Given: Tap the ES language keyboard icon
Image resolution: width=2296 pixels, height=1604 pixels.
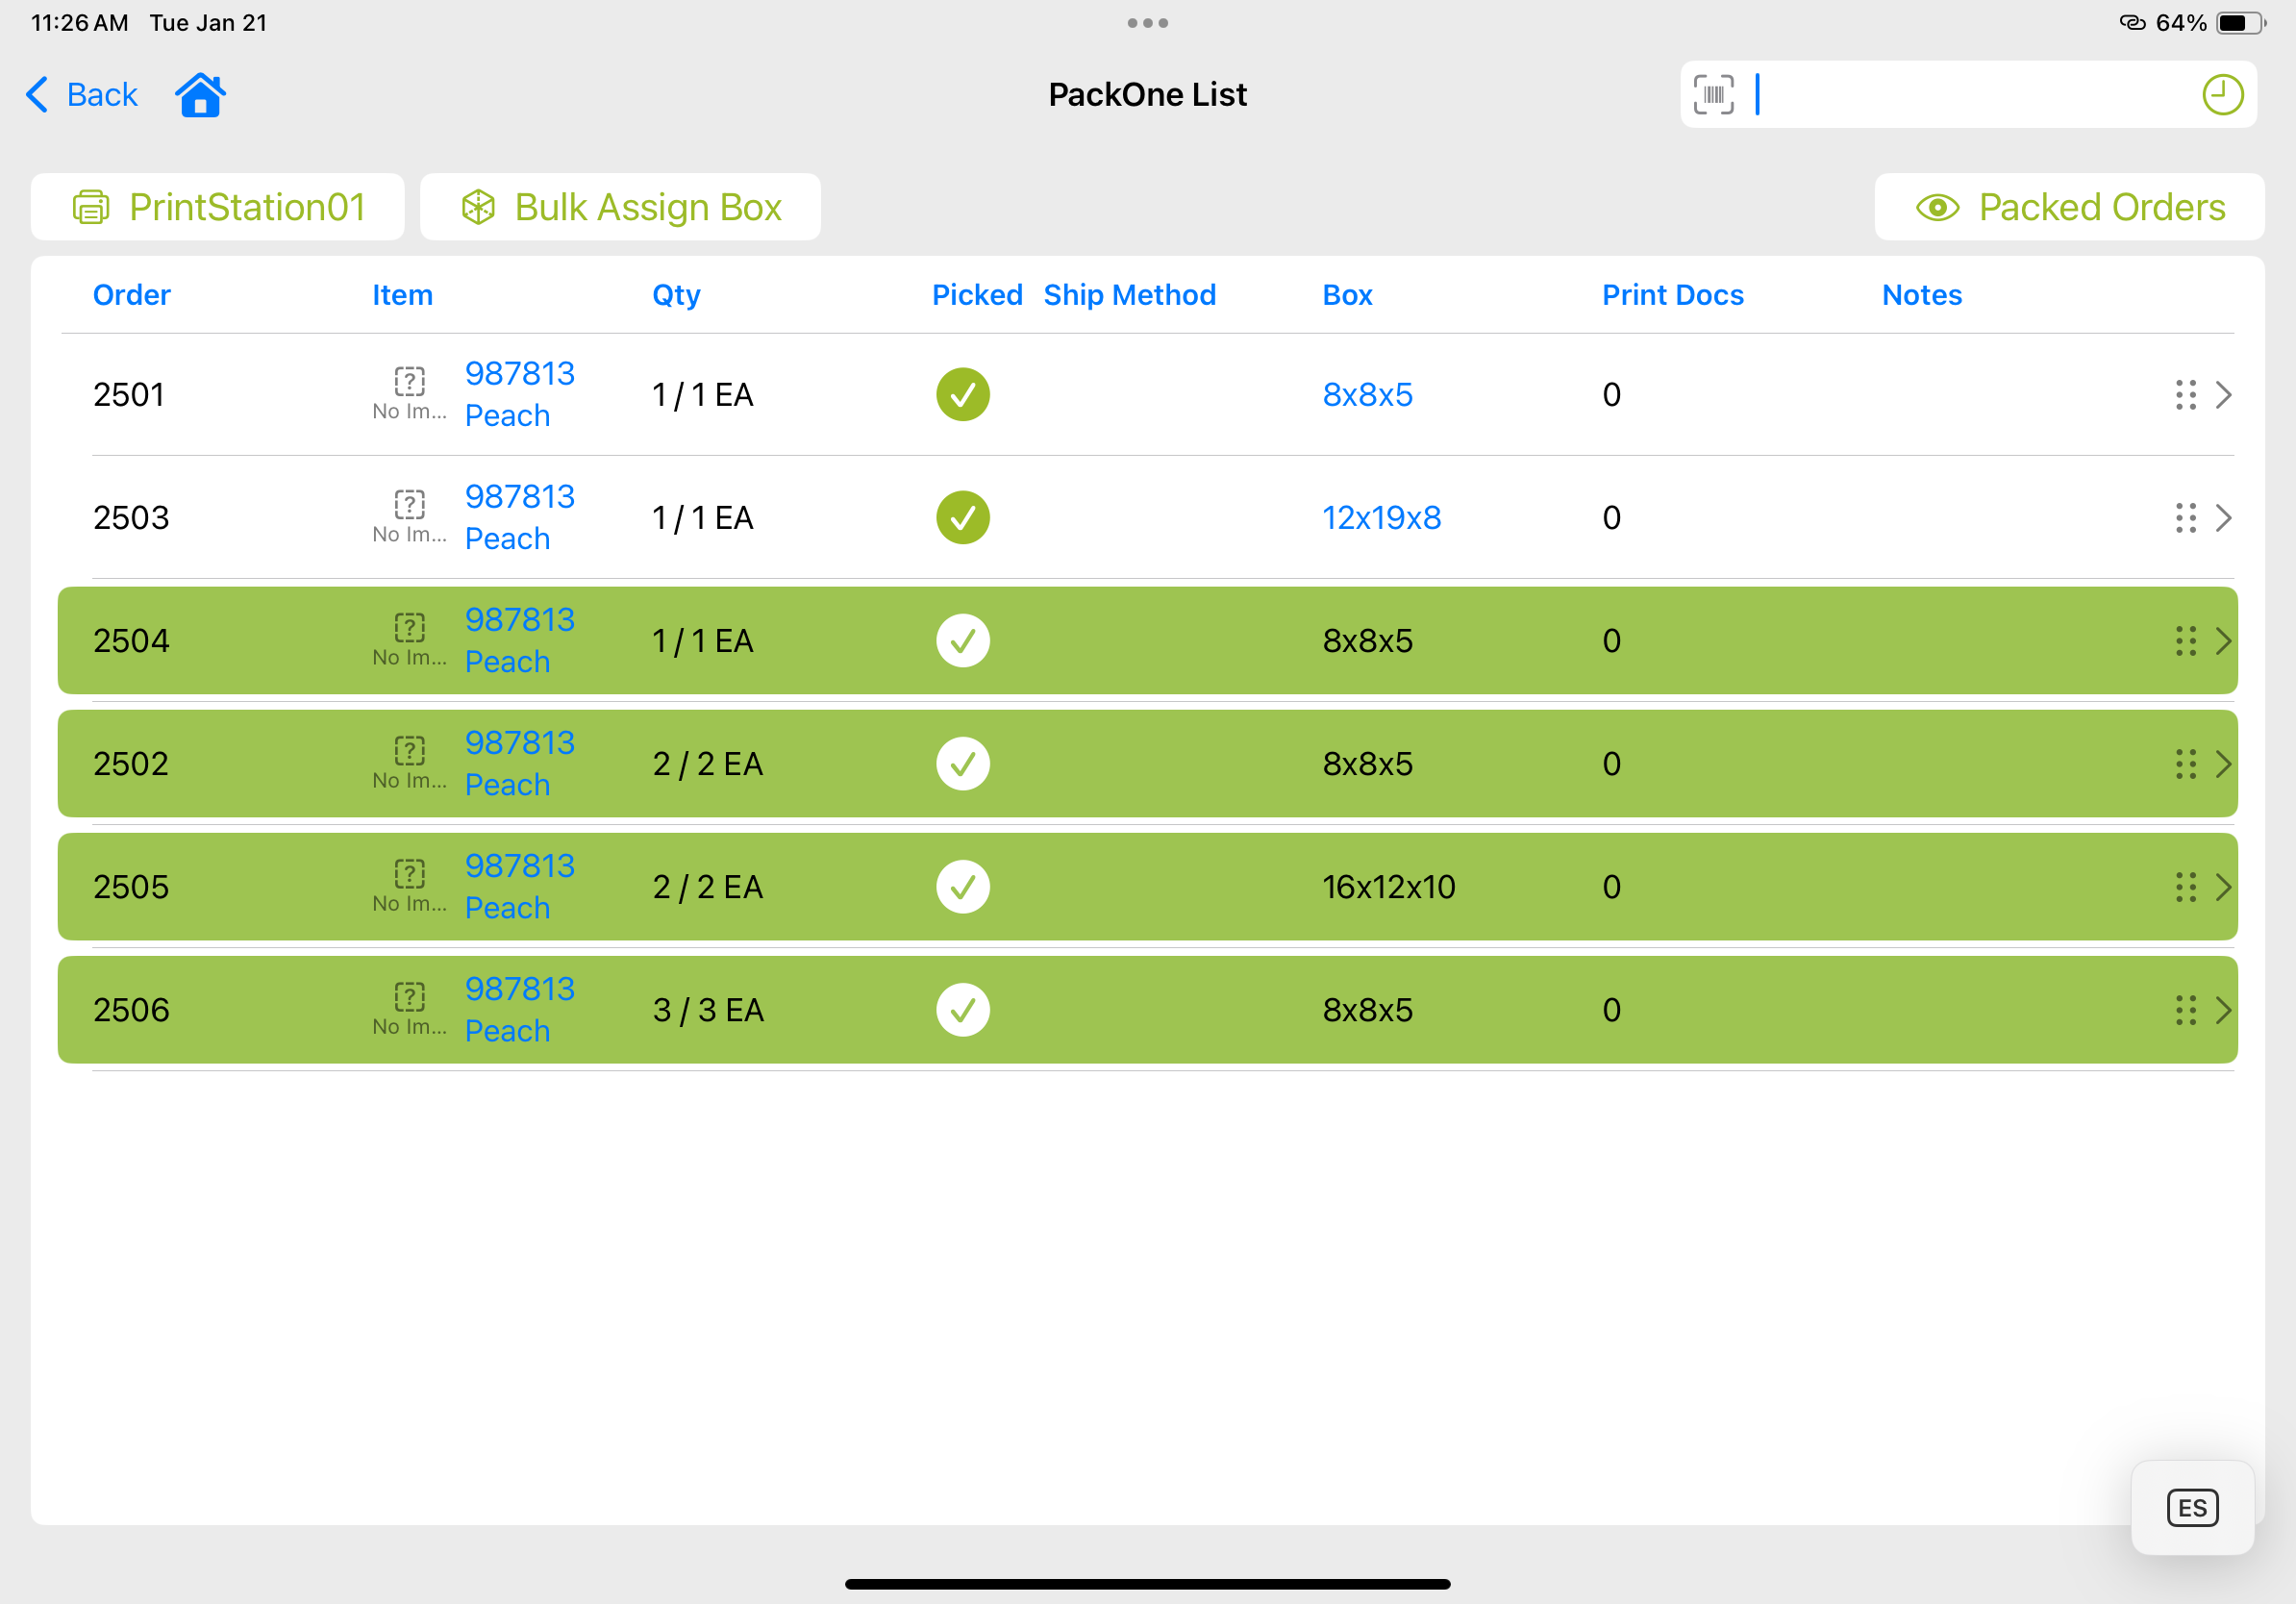Looking at the screenshot, I should [2192, 1508].
